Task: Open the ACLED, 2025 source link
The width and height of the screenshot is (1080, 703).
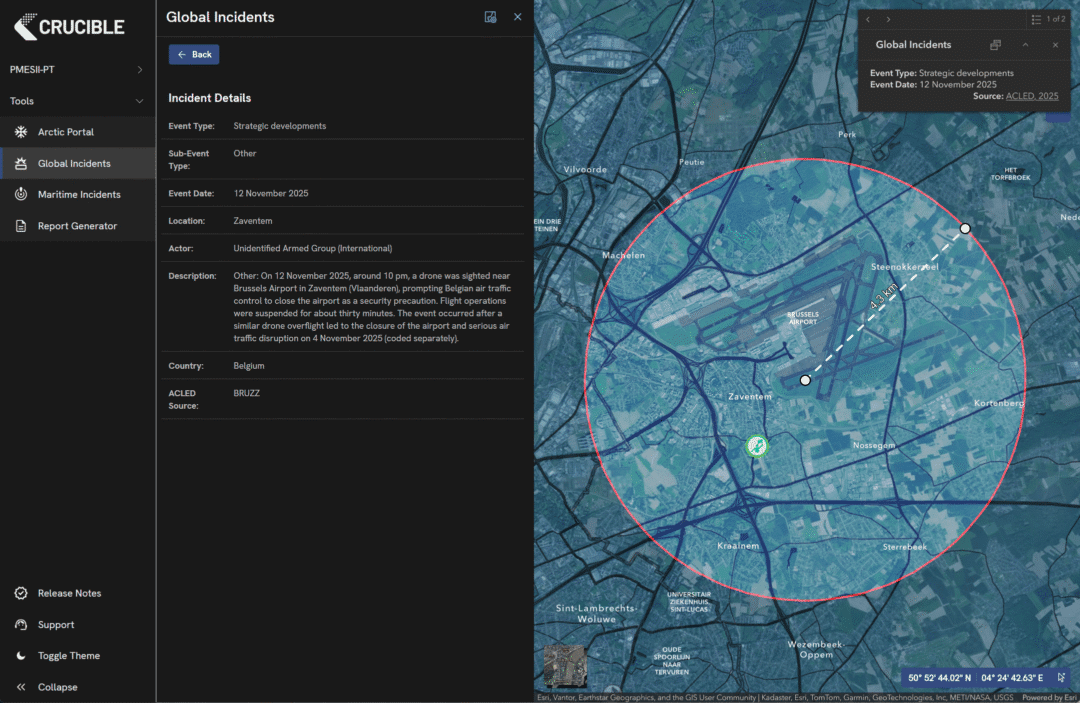Action: [x=1032, y=96]
